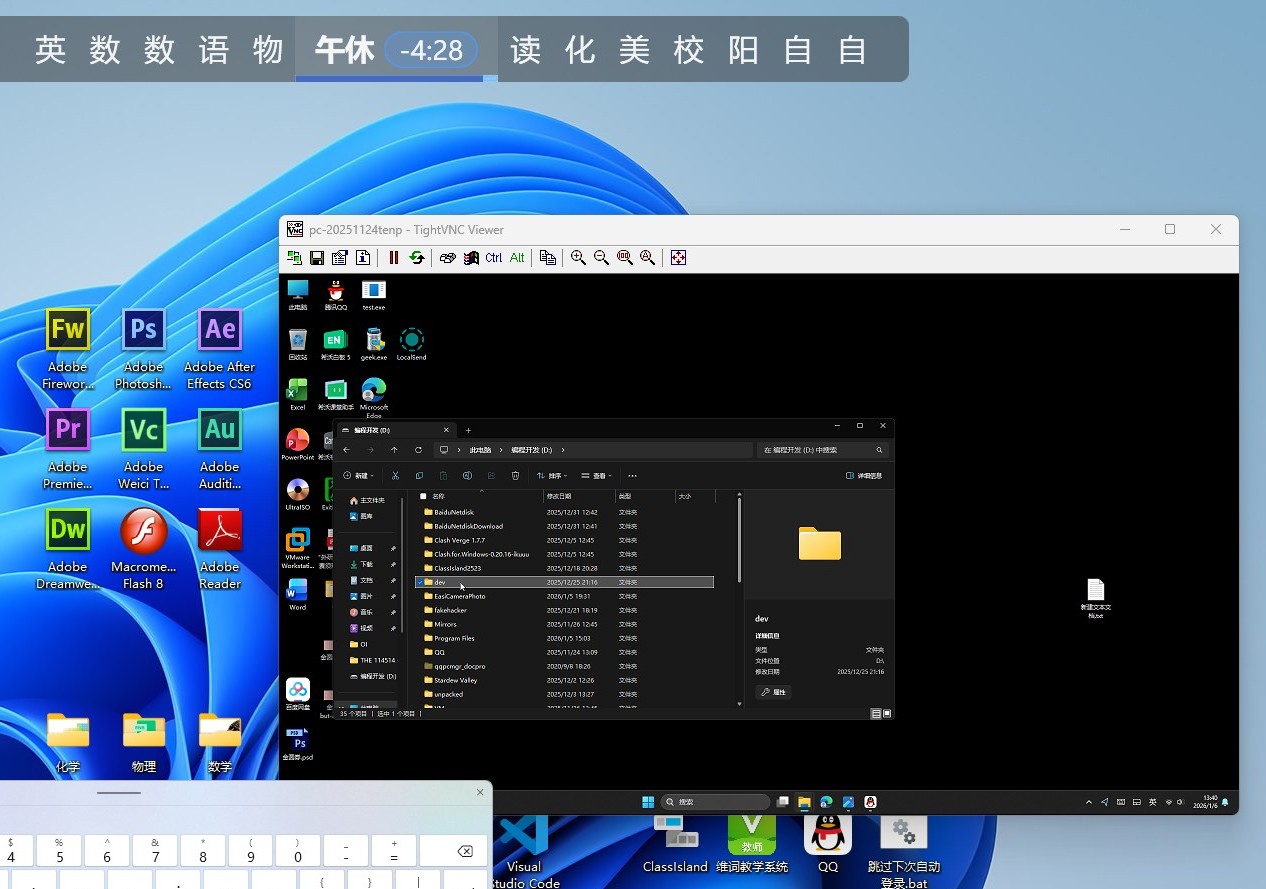Tick the select-all checkbox beside 名称 header
Viewport: 1266px width, 889px height.
[423, 496]
